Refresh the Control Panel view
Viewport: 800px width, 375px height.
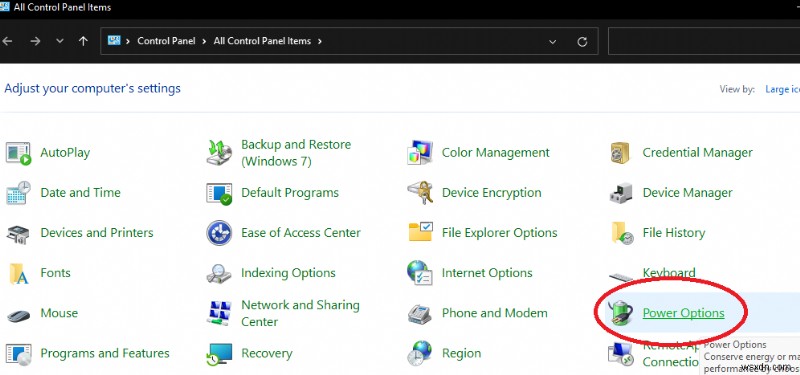tap(582, 42)
